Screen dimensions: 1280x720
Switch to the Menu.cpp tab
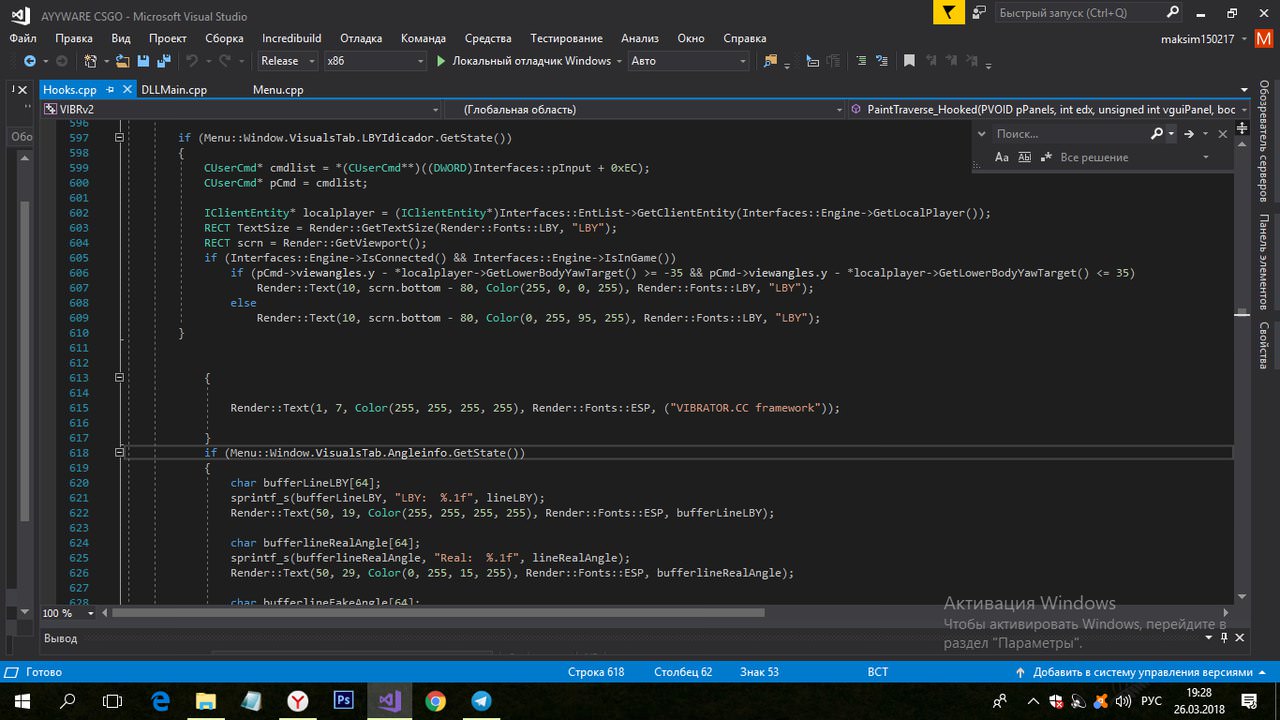(x=278, y=89)
